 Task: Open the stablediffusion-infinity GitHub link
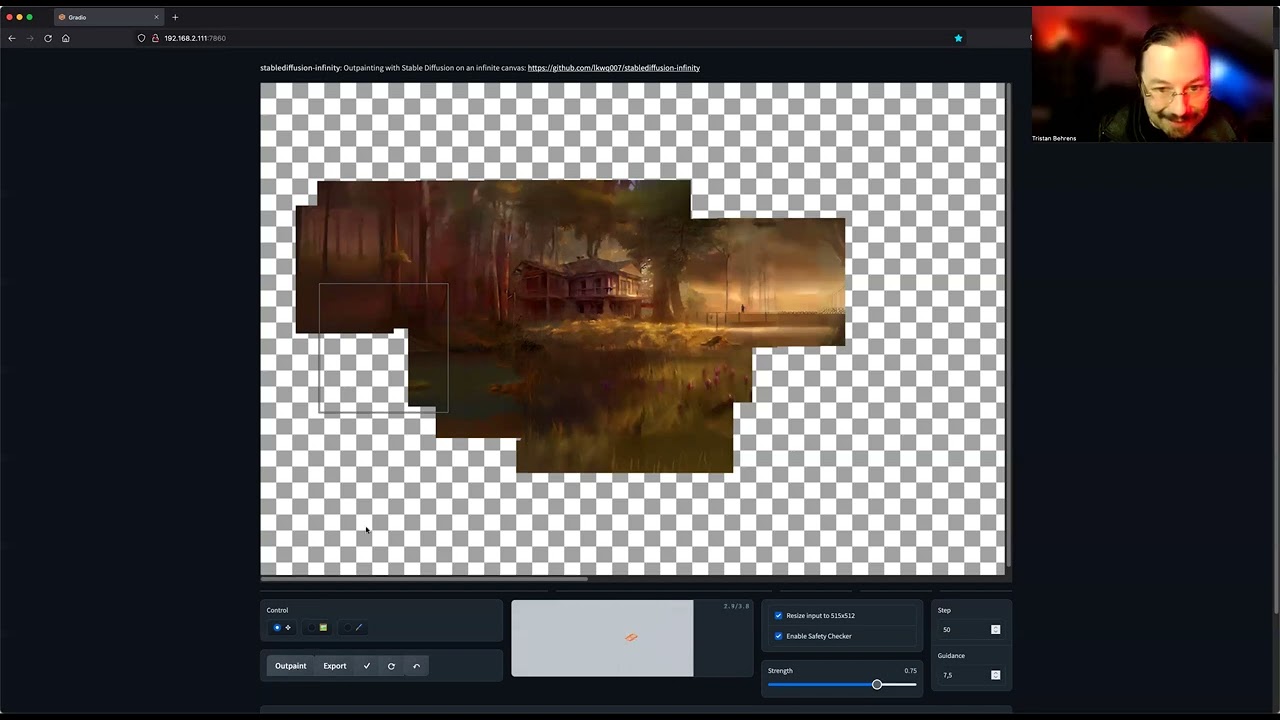(x=614, y=68)
